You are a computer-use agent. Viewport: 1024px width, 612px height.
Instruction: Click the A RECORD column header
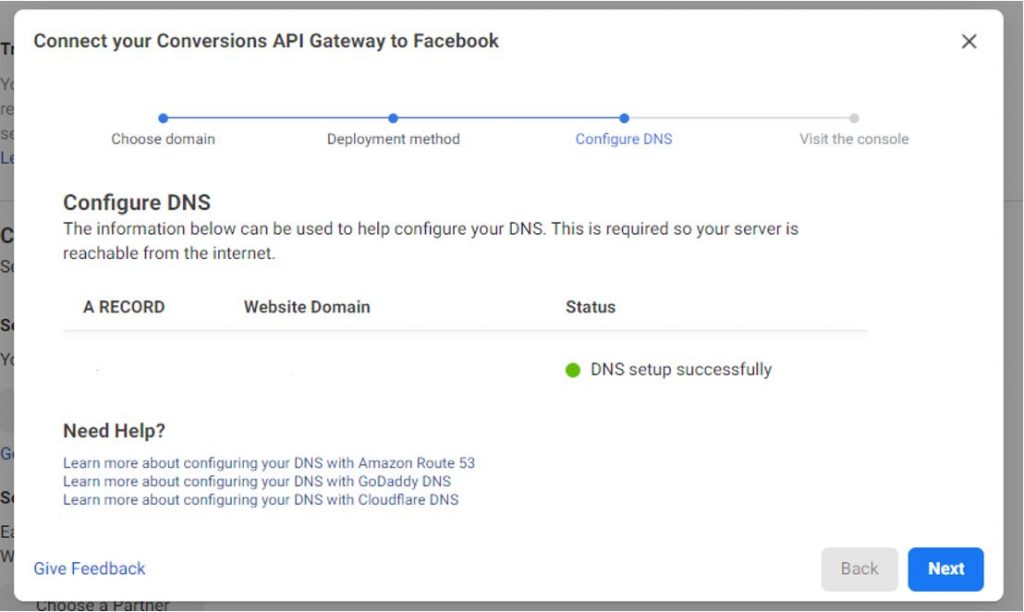tap(124, 307)
